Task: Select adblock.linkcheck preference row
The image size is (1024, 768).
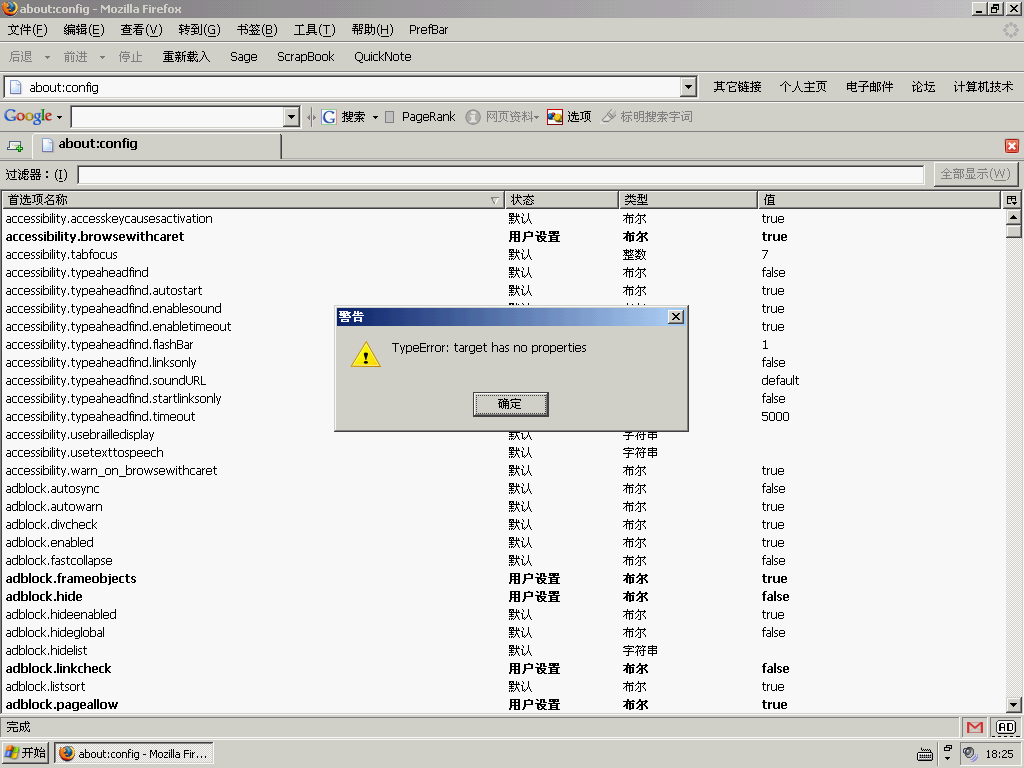Action: point(503,669)
